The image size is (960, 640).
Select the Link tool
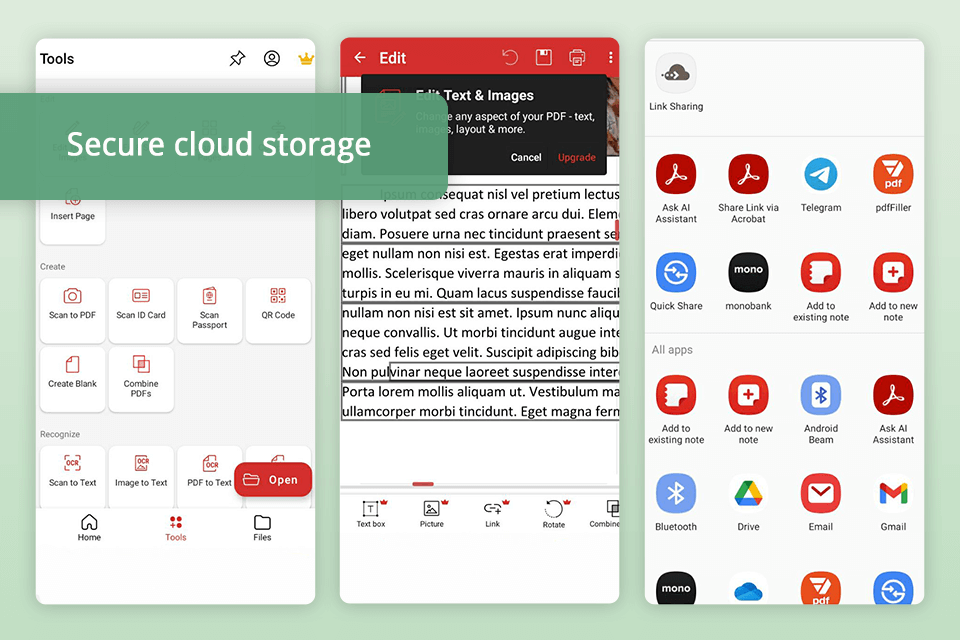coord(493,514)
